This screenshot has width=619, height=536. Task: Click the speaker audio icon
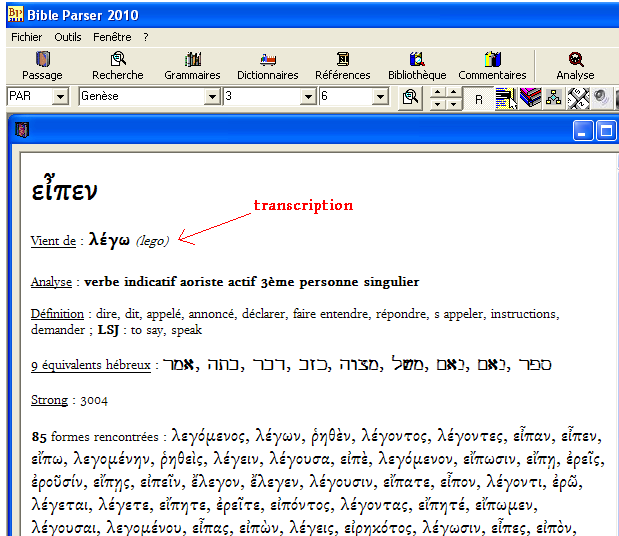[x=601, y=97]
